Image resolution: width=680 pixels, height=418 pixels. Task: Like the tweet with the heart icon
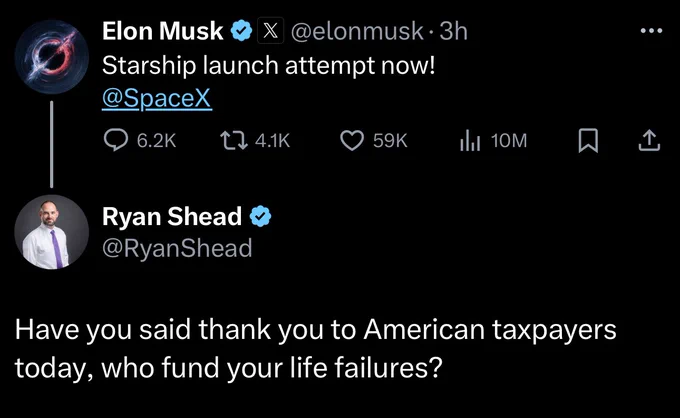352,140
